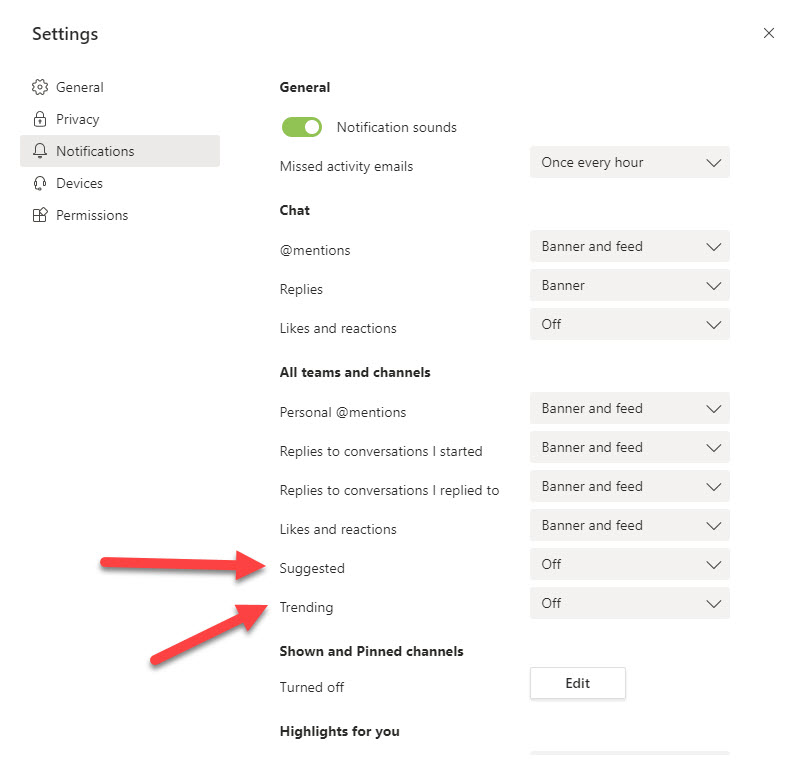
Task: Open Missed activity emails dropdown
Action: 629,162
